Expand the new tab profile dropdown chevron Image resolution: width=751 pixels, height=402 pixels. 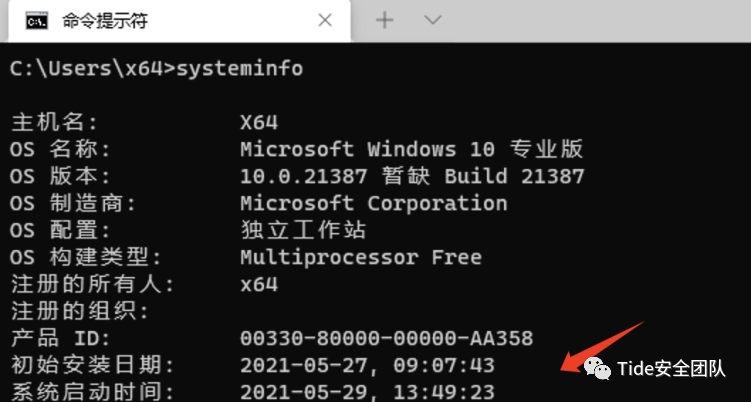pyautogui.click(x=432, y=20)
